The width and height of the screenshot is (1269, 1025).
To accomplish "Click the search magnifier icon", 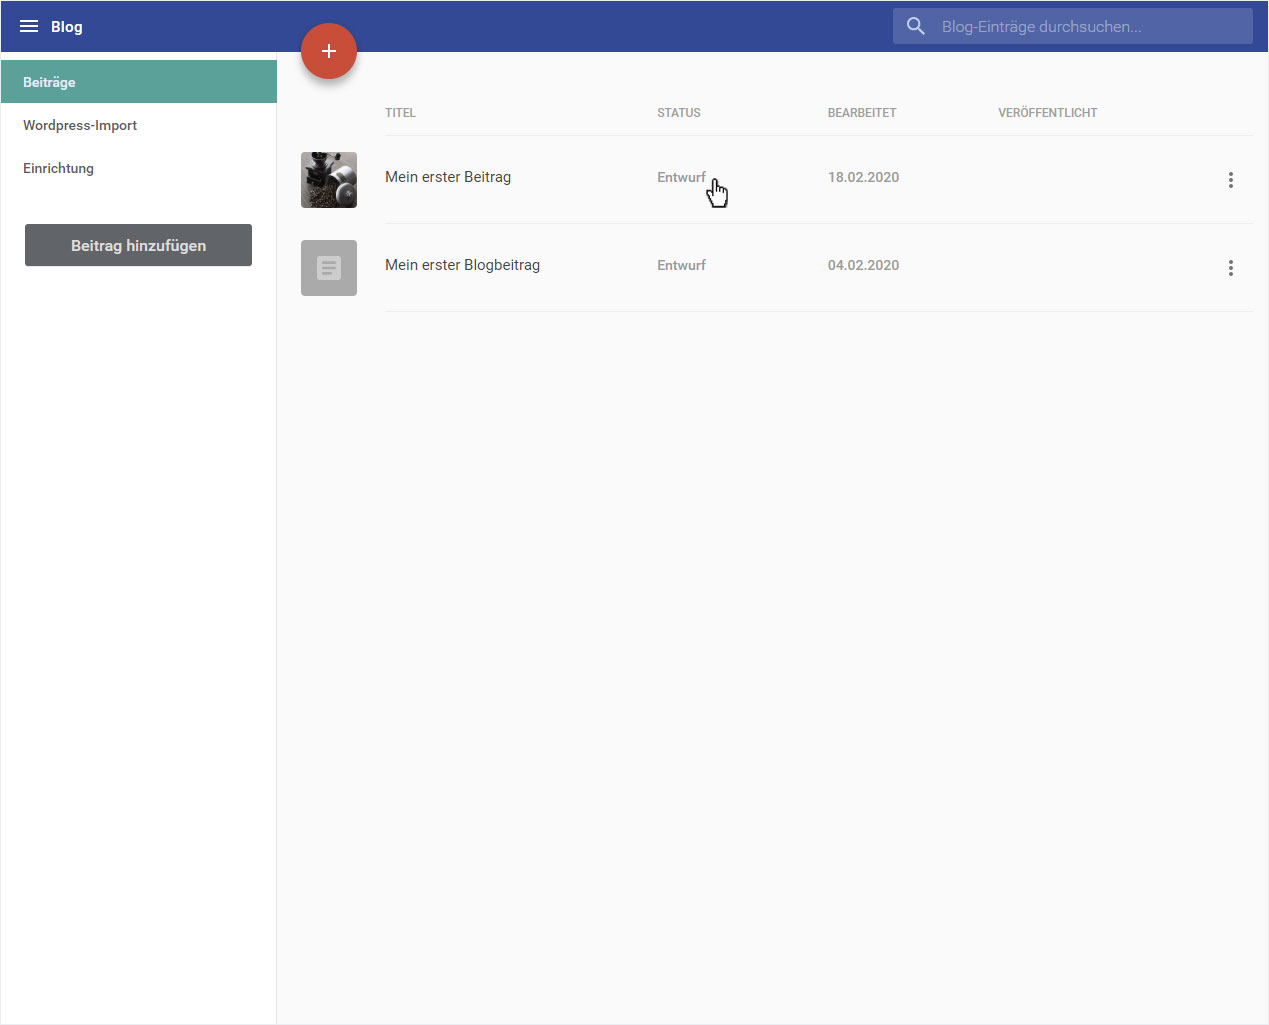I will (915, 26).
